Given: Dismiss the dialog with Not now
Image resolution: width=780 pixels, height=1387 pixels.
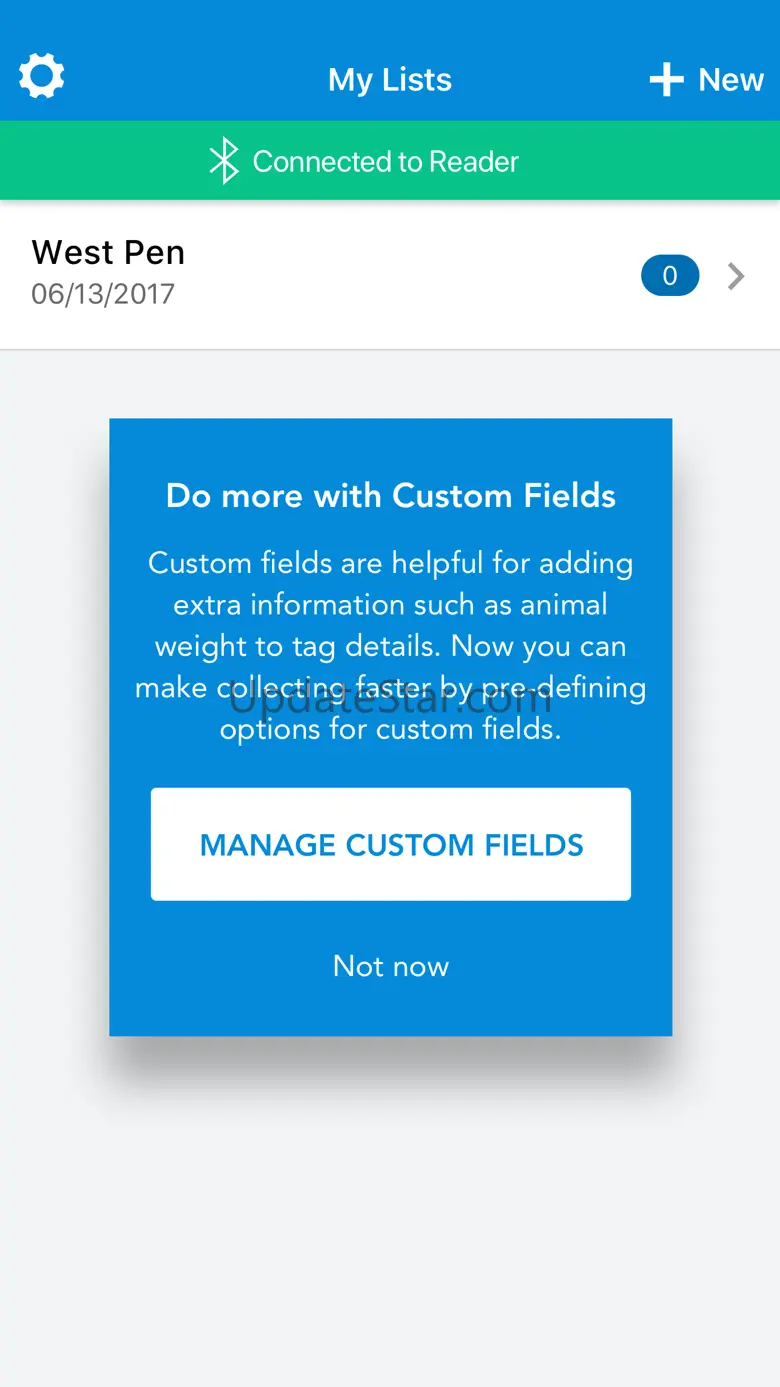Looking at the screenshot, I should (x=390, y=966).
